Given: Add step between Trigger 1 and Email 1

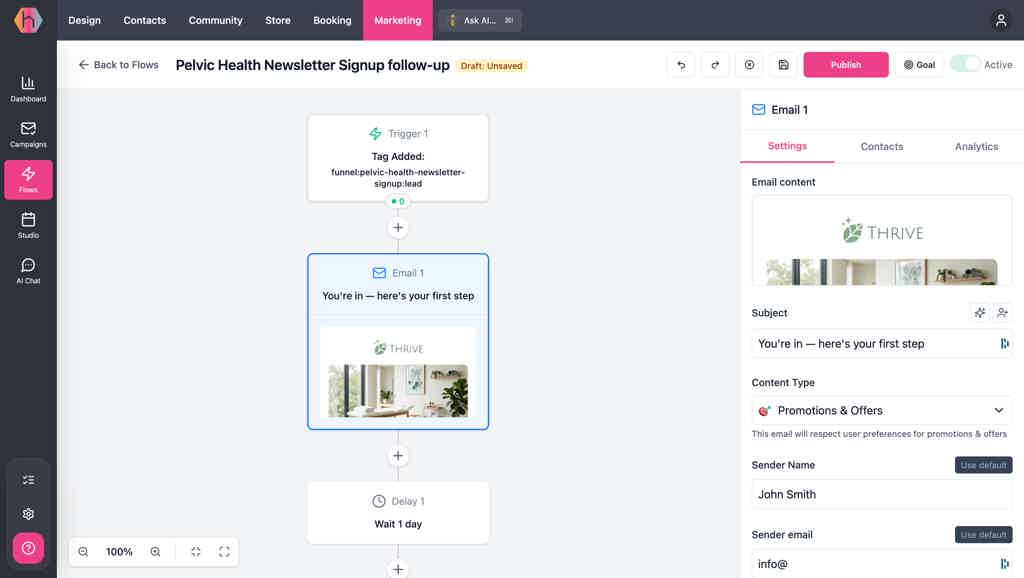Looking at the screenshot, I should point(398,227).
